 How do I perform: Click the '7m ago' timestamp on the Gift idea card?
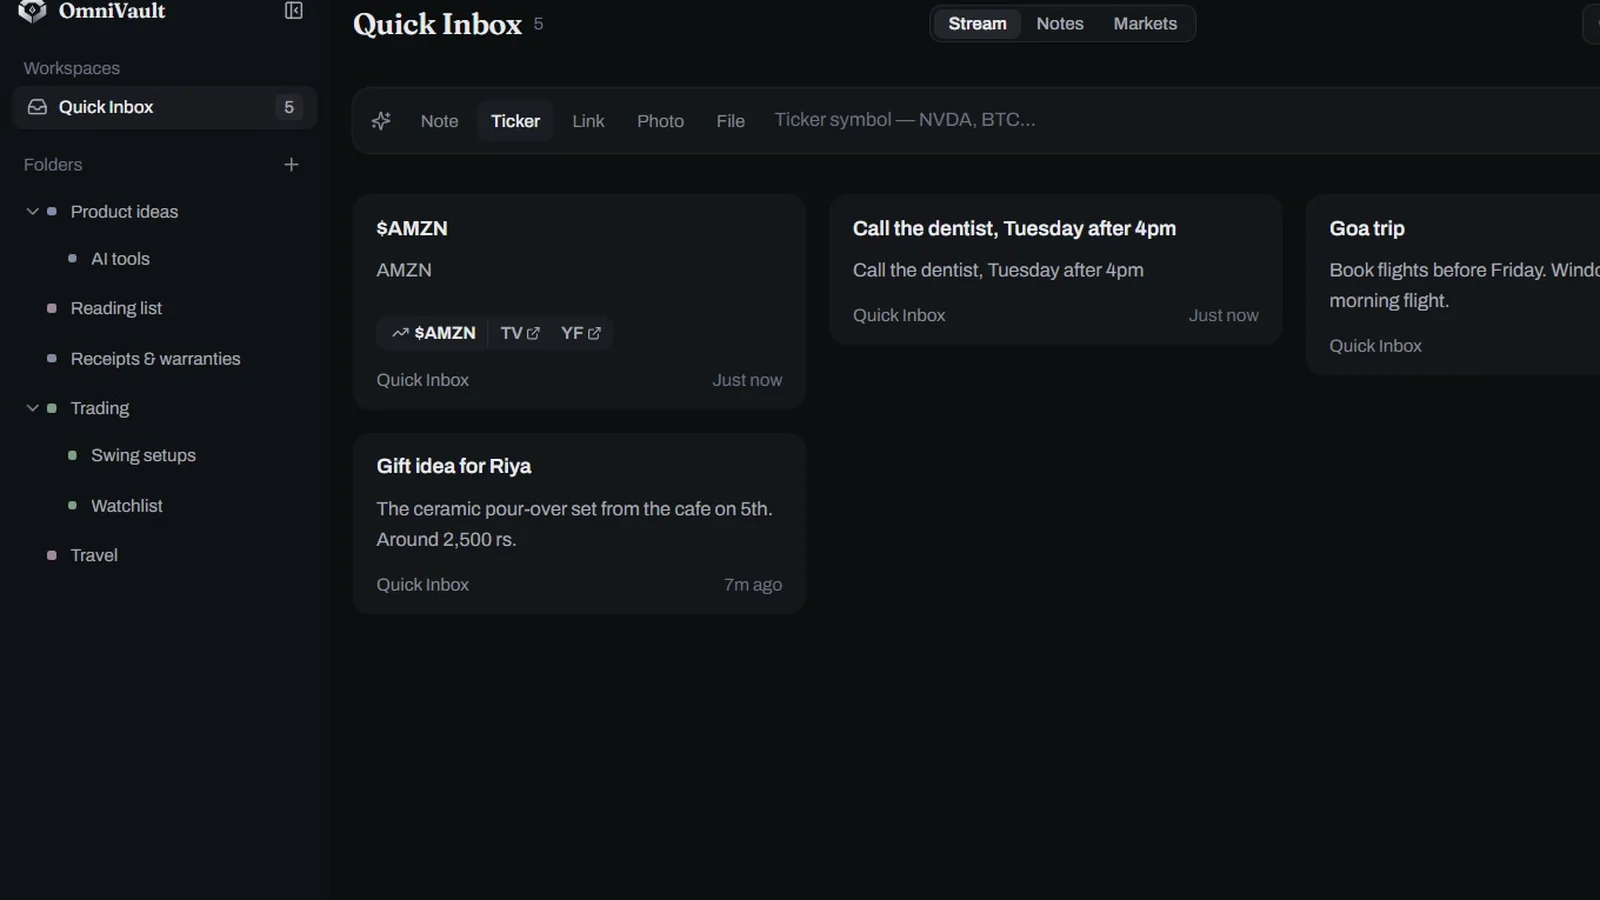click(x=753, y=585)
